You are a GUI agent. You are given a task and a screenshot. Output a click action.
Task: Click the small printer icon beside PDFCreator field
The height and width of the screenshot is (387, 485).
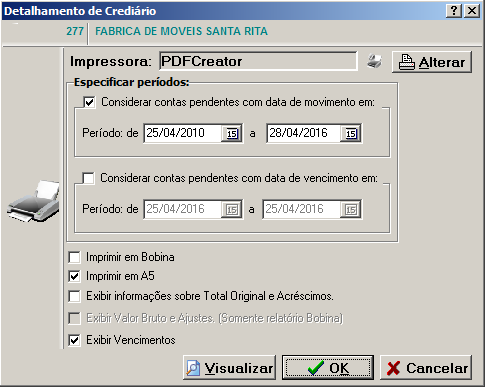(374, 61)
